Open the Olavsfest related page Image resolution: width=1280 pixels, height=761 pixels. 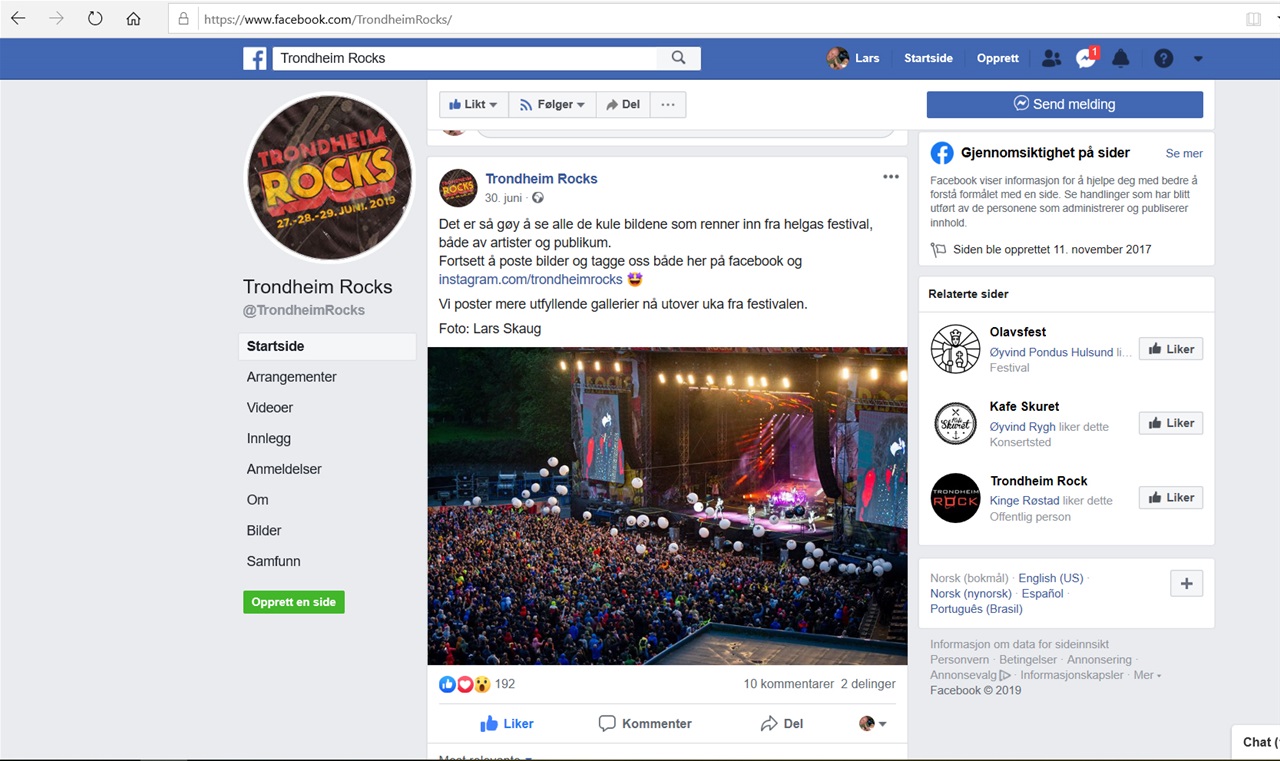(1018, 332)
